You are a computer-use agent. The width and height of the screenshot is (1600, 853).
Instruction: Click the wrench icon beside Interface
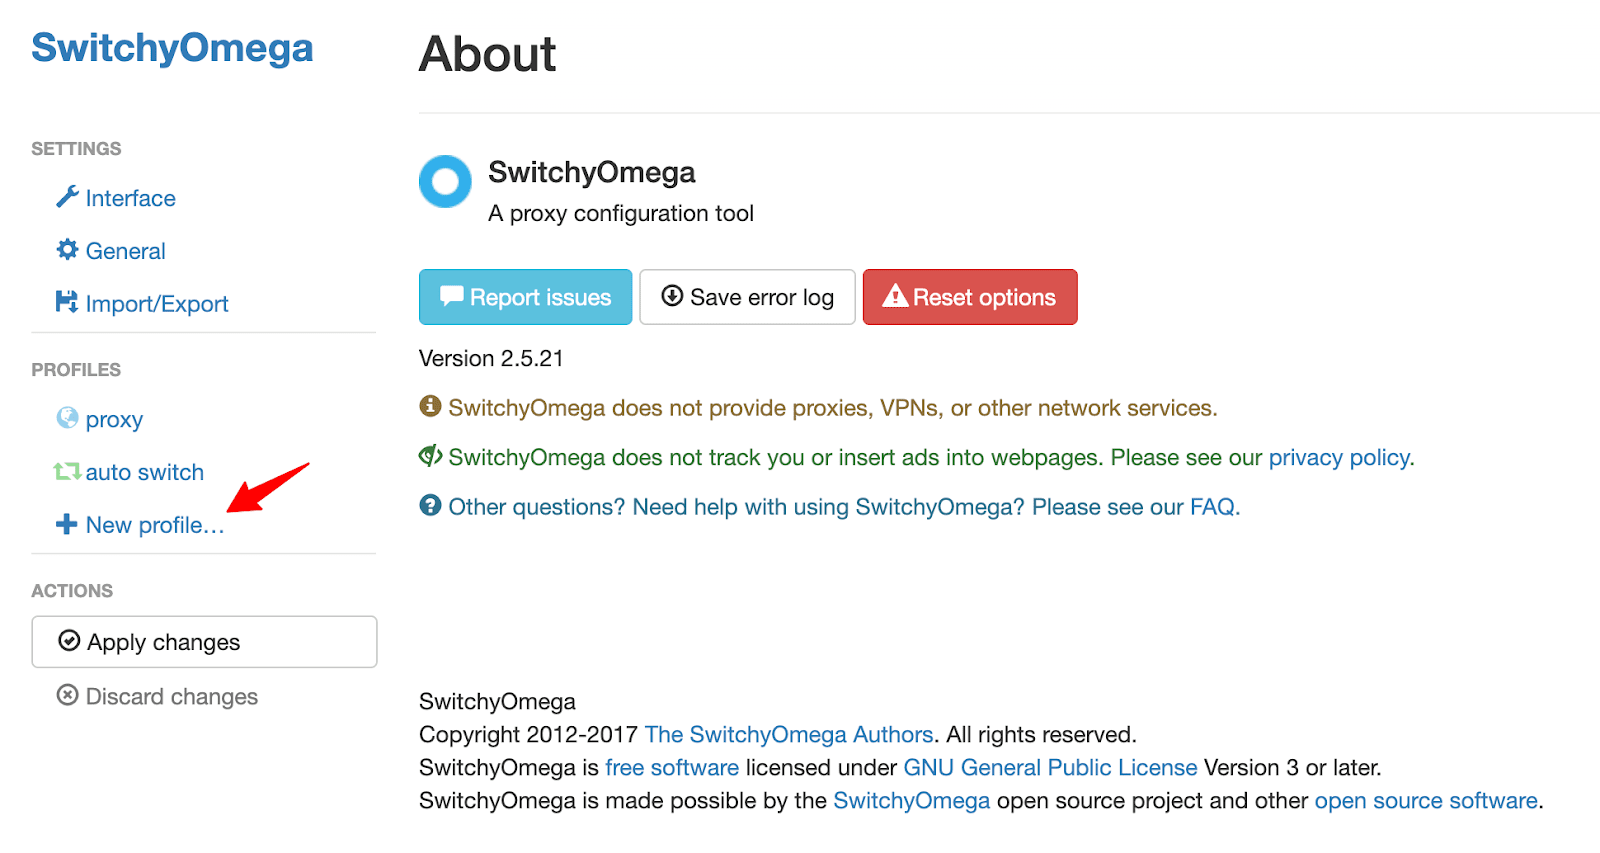[67, 197]
